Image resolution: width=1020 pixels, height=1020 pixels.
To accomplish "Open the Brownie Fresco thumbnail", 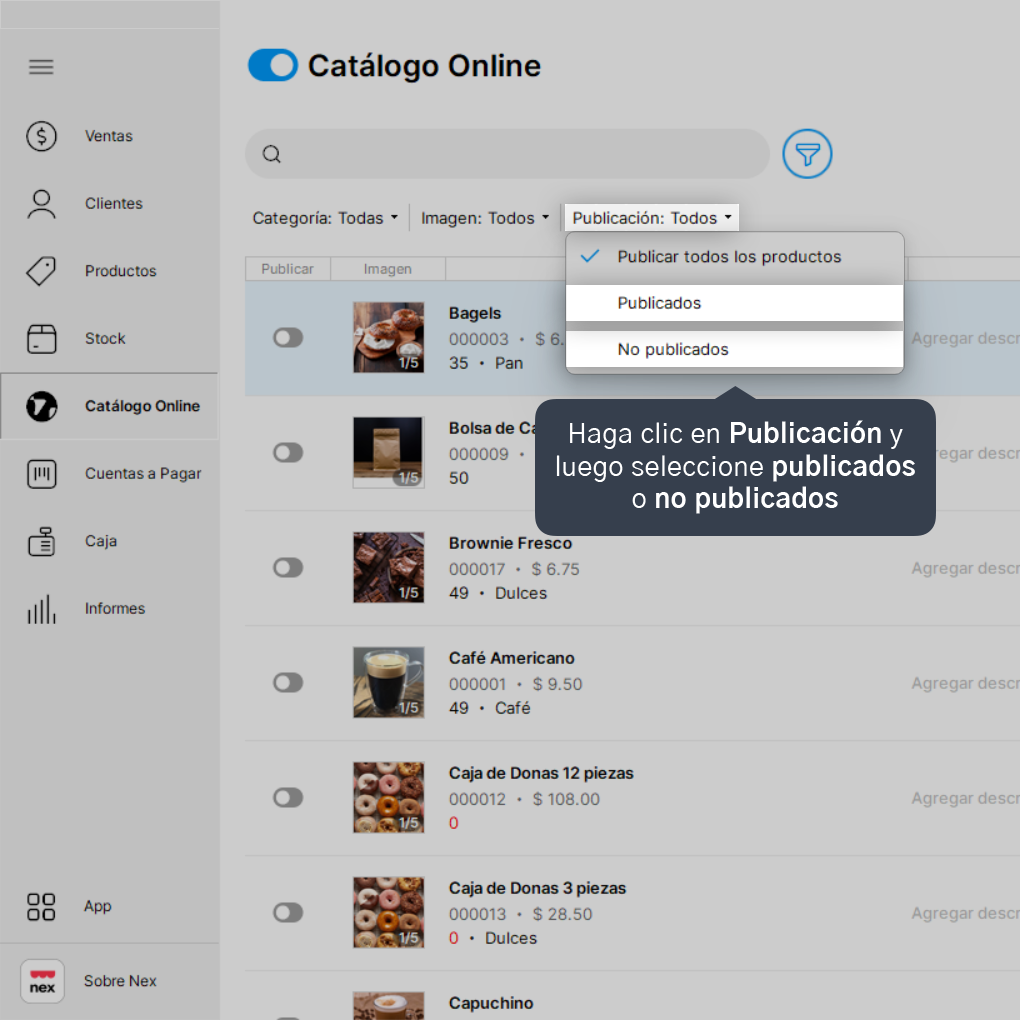I will pos(388,567).
